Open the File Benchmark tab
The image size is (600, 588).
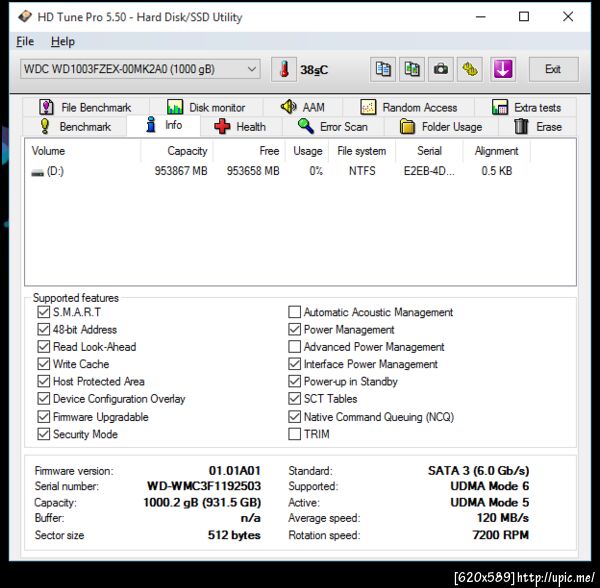pyautogui.click(x=86, y=107)
